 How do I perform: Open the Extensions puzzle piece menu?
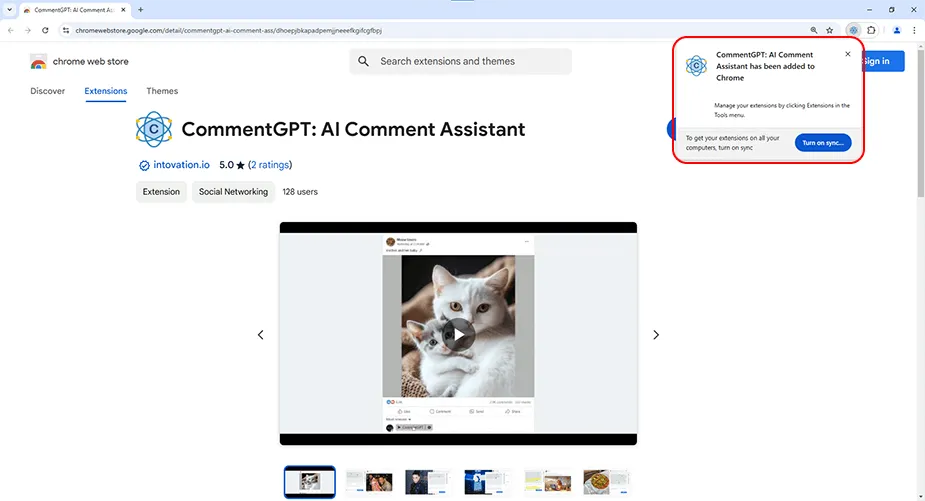871,30
